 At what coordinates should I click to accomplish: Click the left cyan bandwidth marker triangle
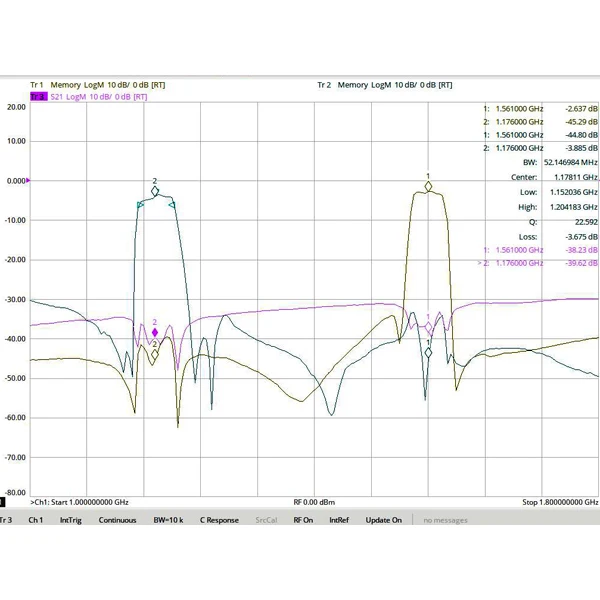coord(140,205)
